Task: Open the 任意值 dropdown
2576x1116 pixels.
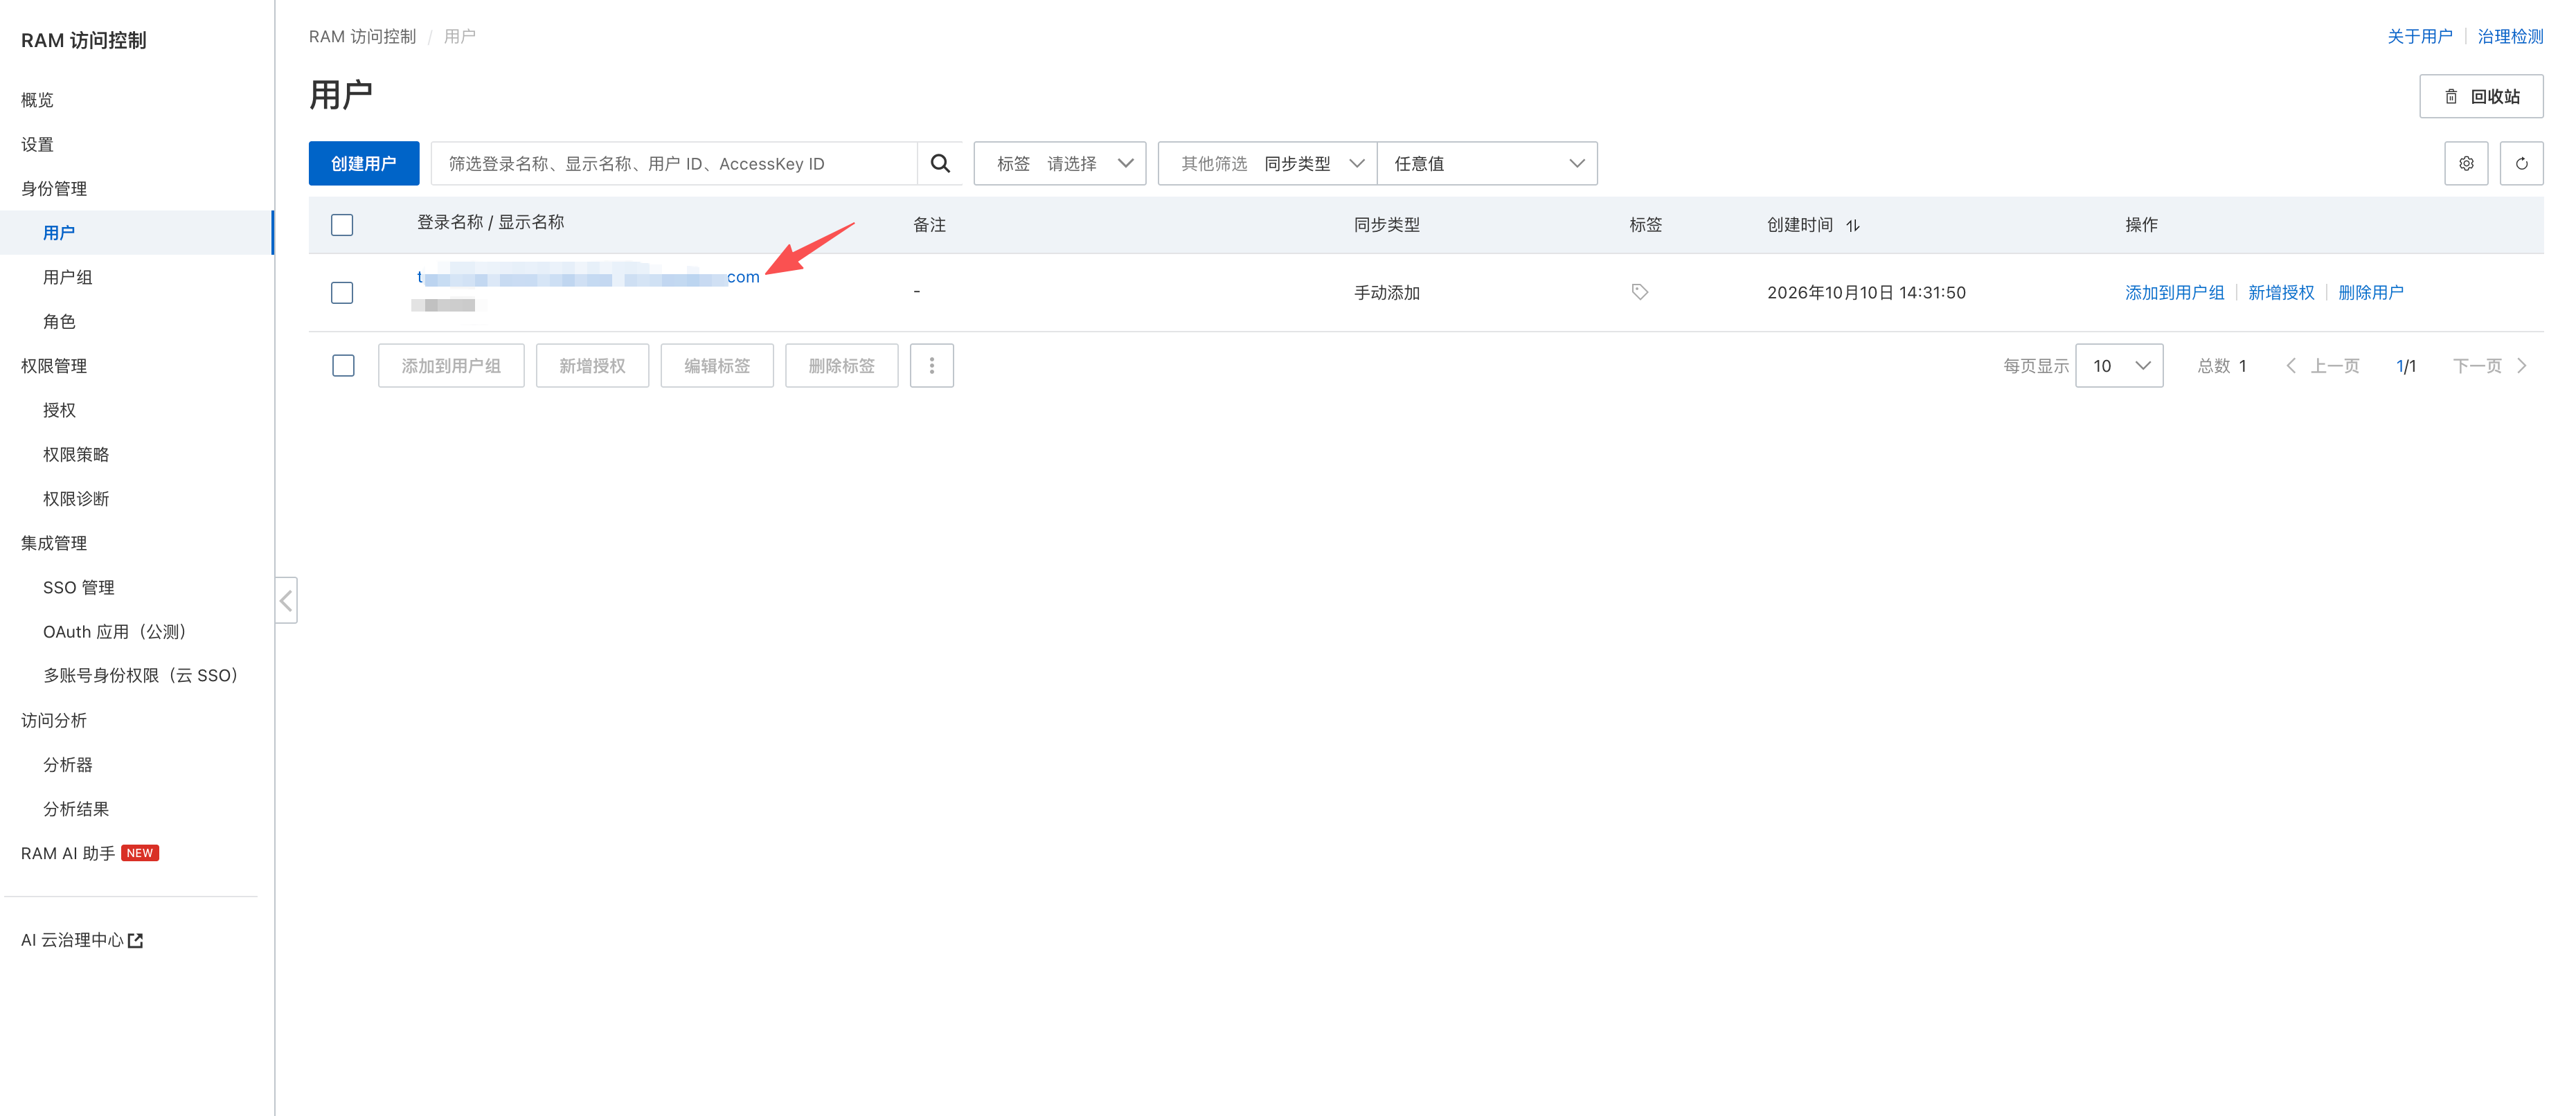Action: point(1487,163)
